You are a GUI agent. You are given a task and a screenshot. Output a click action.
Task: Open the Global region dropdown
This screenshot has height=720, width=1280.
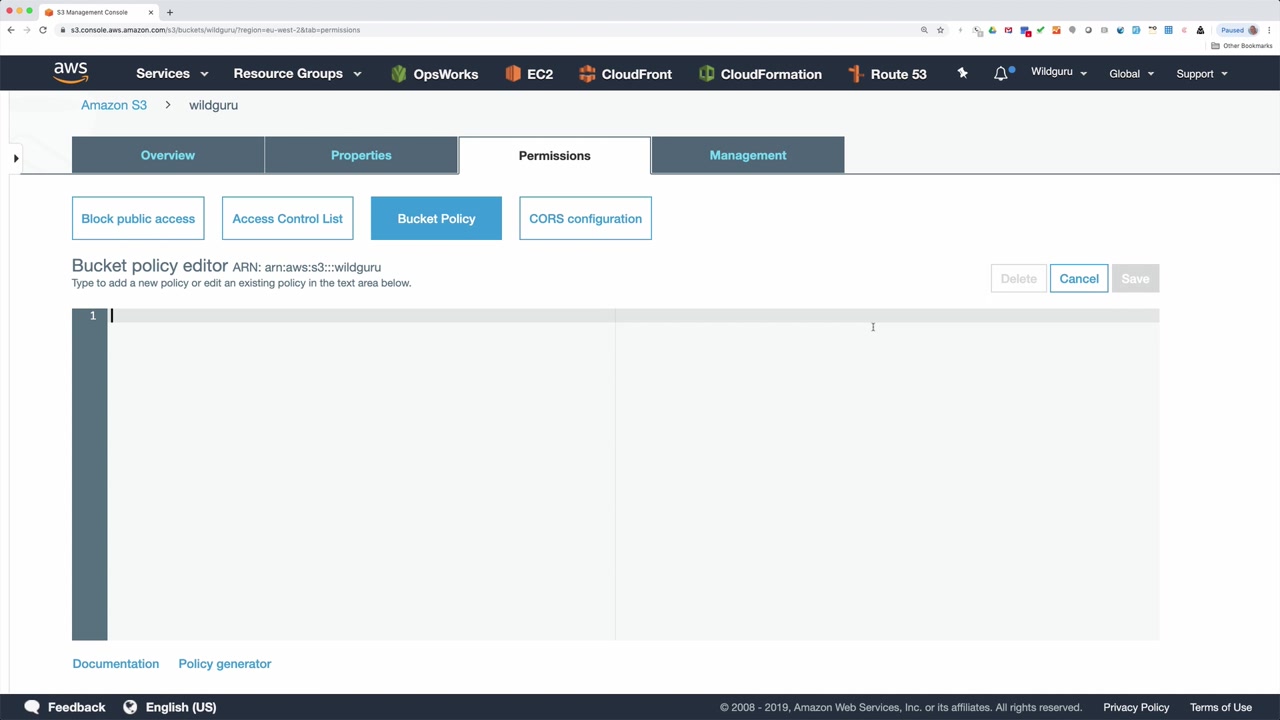pyautogui.click(x=1131, y=74)
